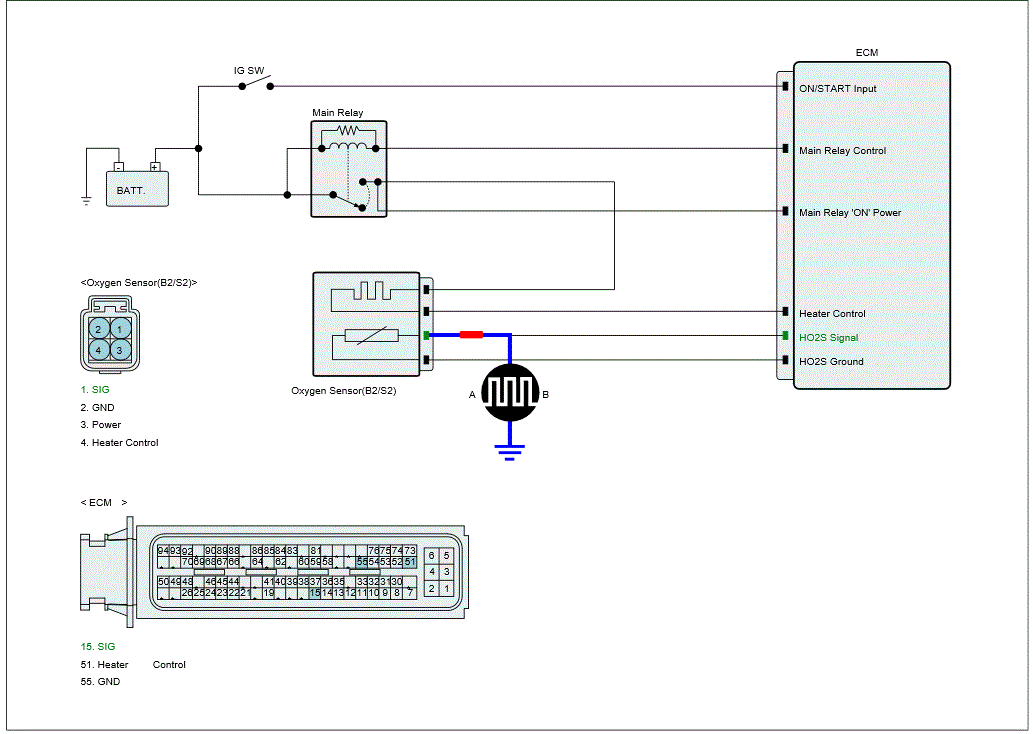
Task: Click pin 6 in the small ECM connector block
Action: [432, 556]
